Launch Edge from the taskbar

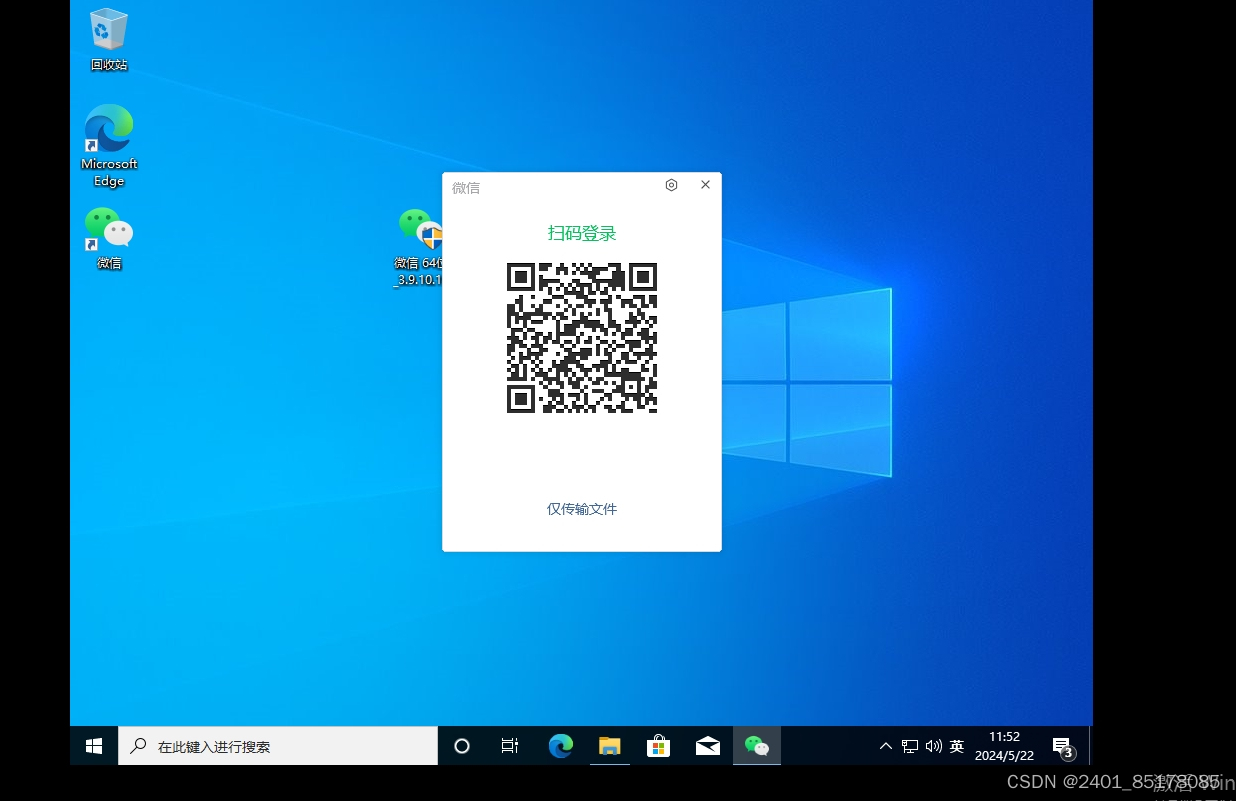561,746
